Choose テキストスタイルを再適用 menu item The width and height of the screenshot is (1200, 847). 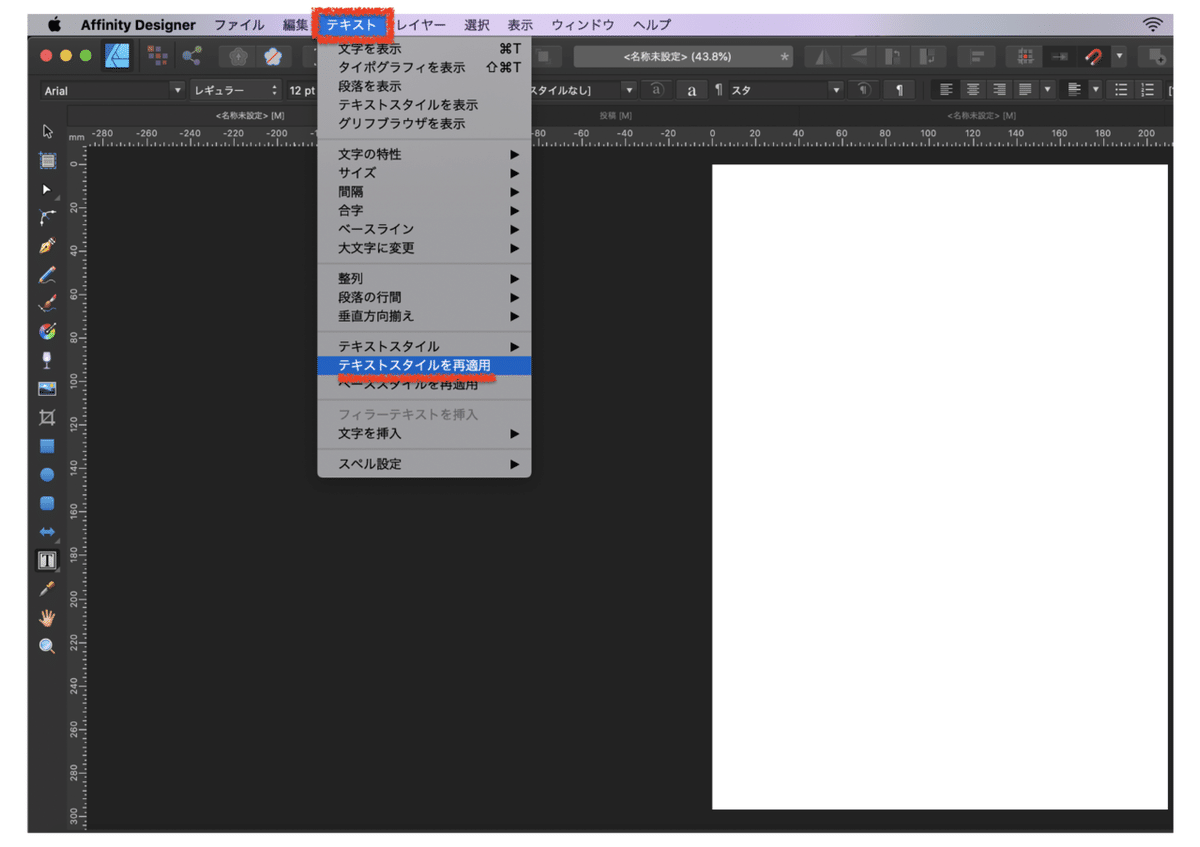point(424,365)
